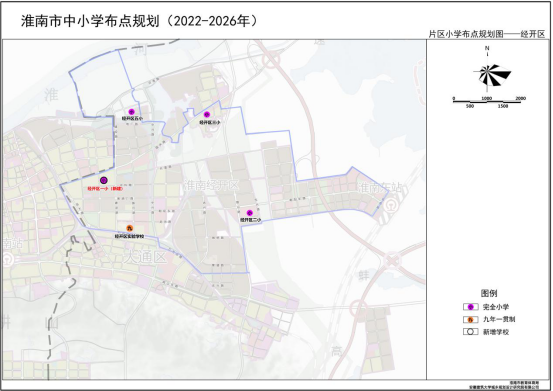Click the orange 九 marker for 经开区实验学校
This screenshot has height=391, width=553.
(x=130, y=228)
